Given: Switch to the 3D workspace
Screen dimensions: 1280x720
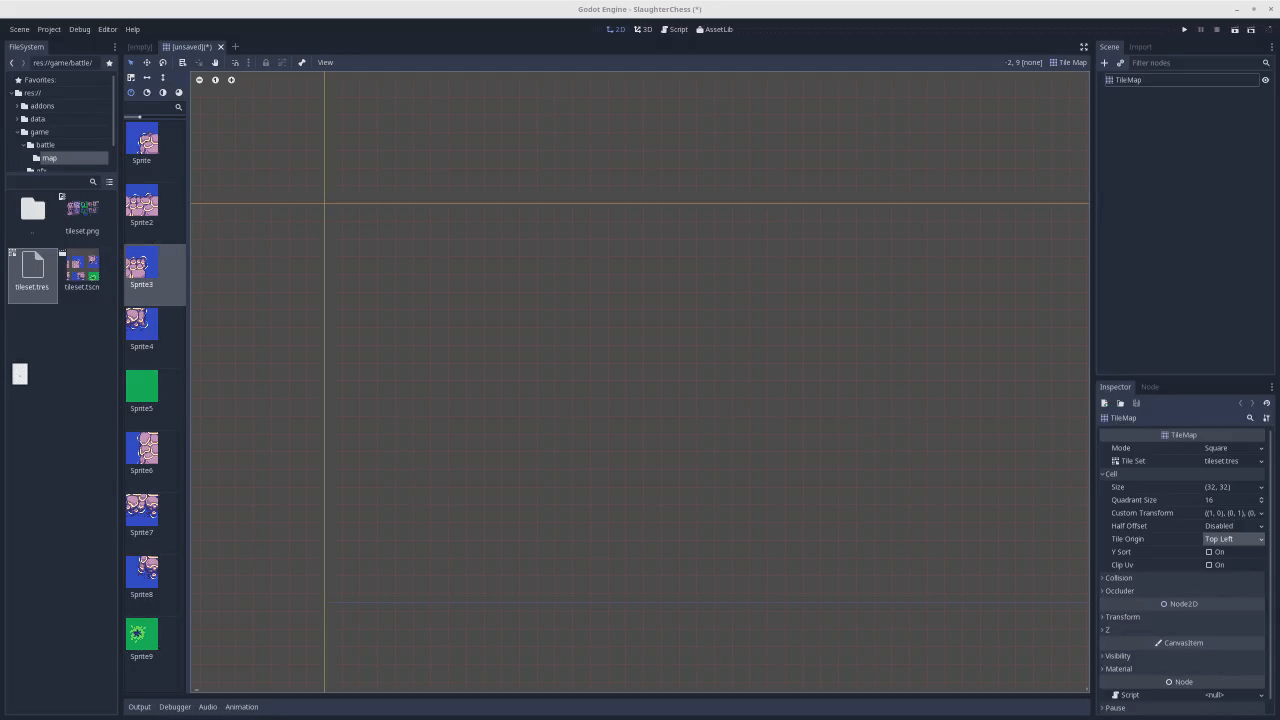Looking at the screenshot, I should 643,29.
